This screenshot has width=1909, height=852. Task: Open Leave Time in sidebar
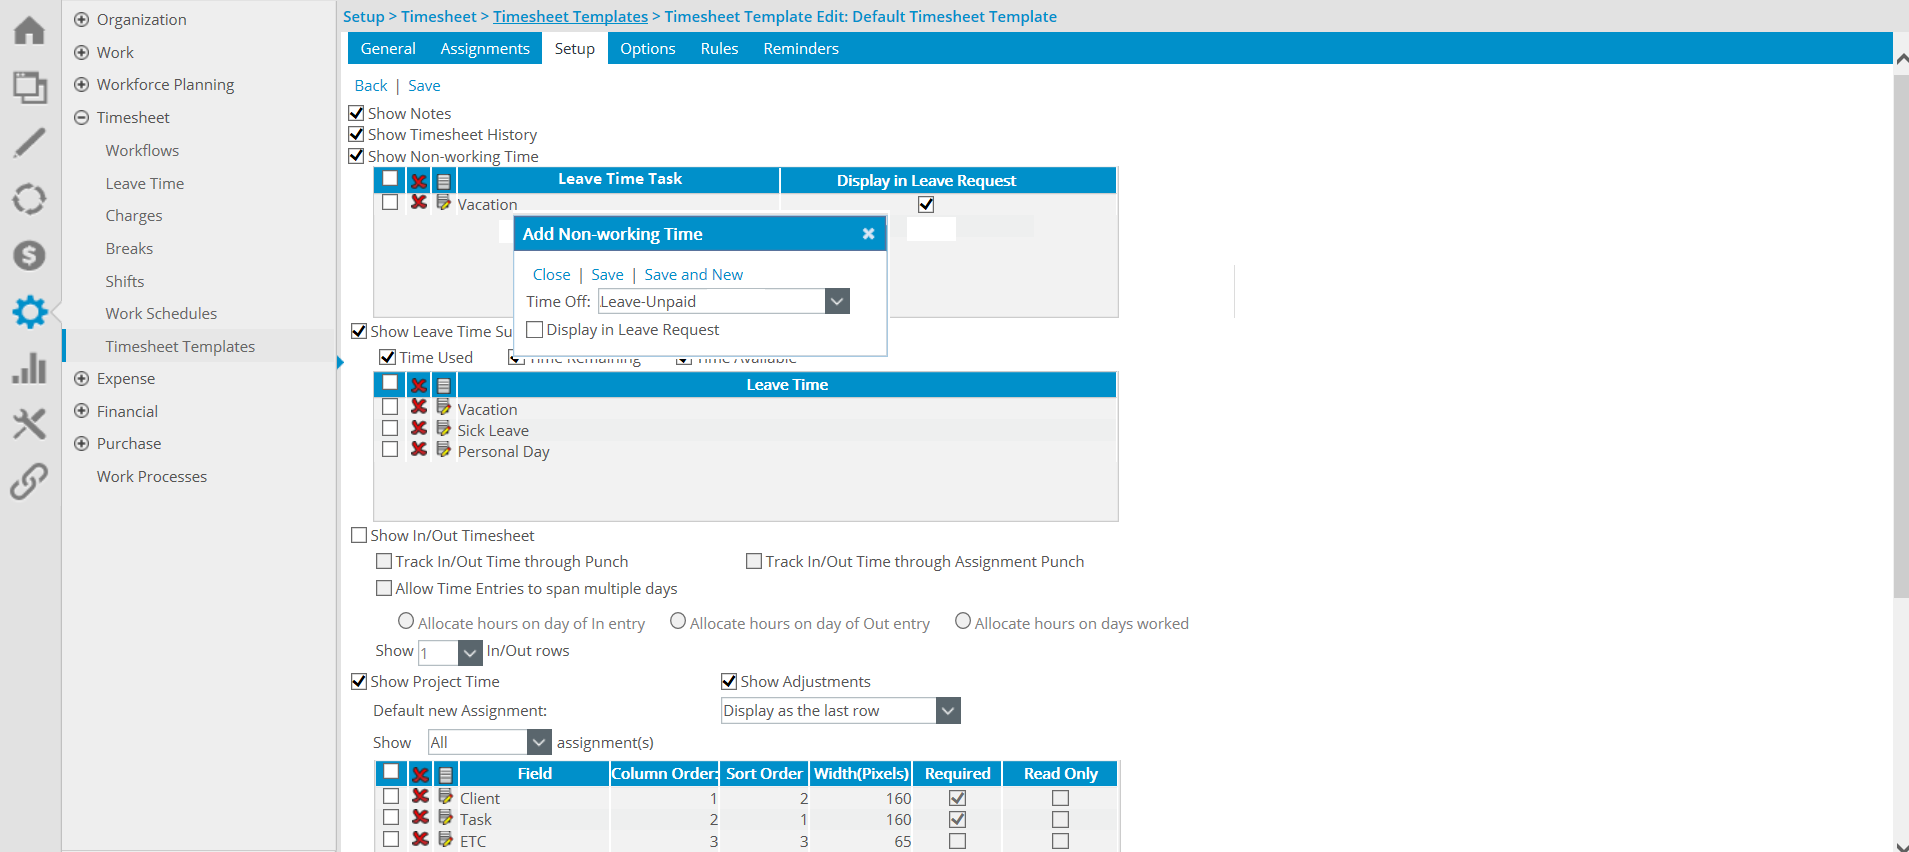[x=145, y=183]
